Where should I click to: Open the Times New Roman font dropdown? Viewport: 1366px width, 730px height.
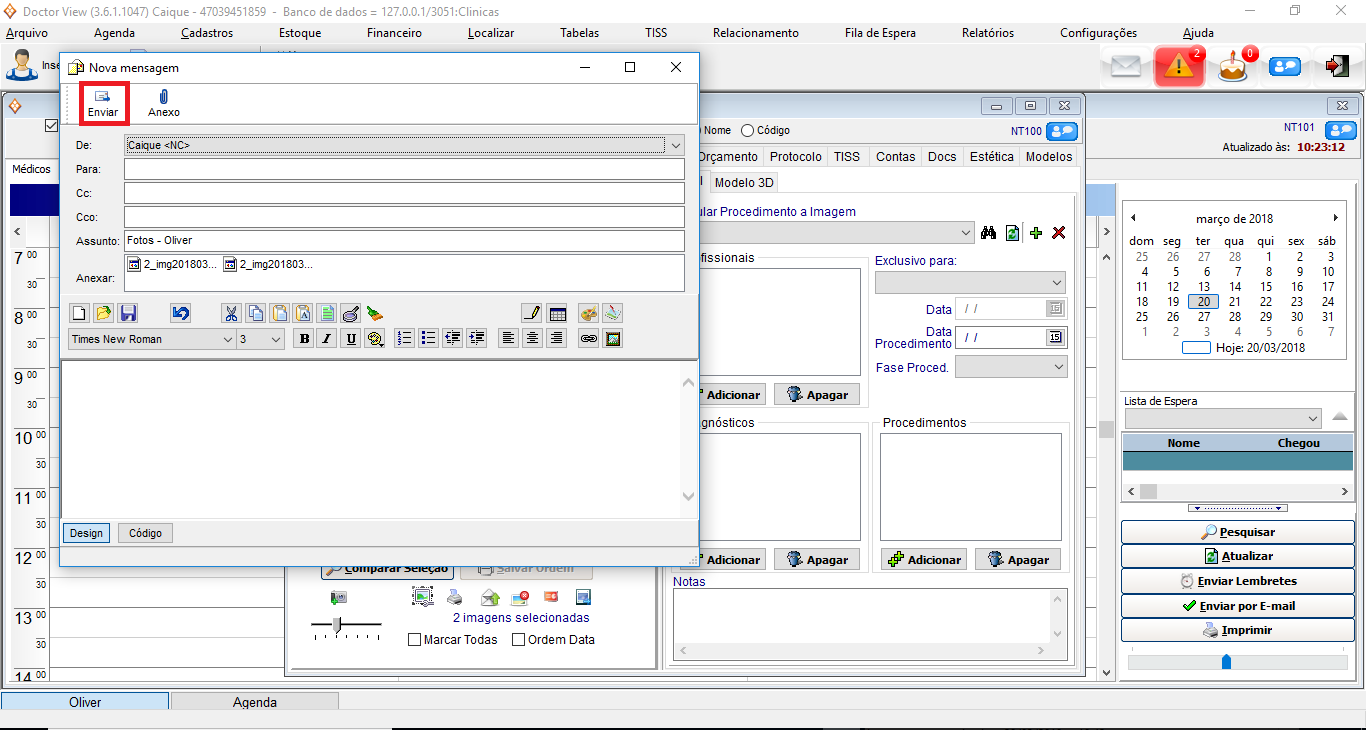point(227,339)
